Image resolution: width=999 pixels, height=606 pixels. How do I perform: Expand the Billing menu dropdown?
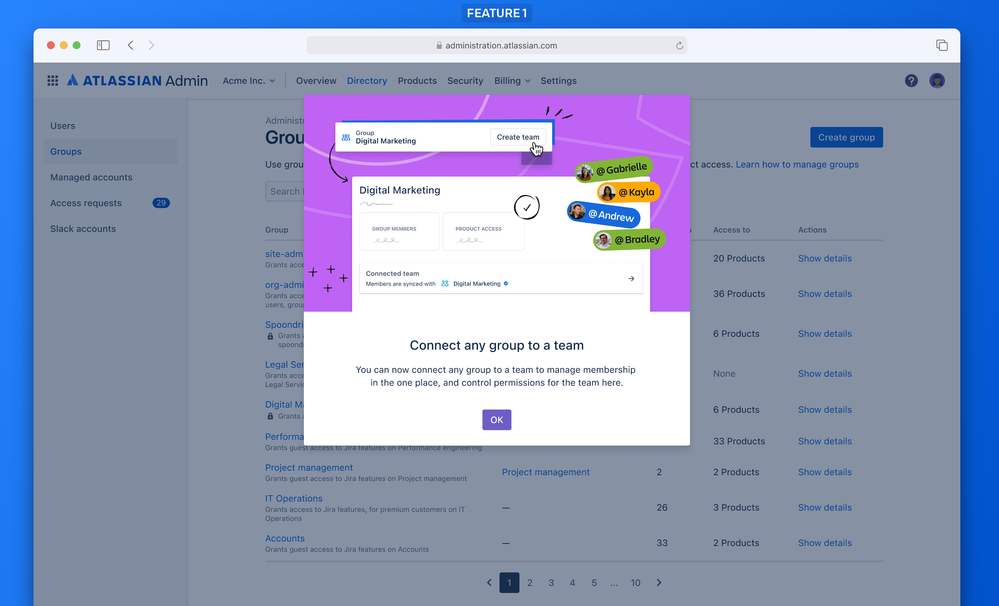pyautogui.click(x=512, y=81)
